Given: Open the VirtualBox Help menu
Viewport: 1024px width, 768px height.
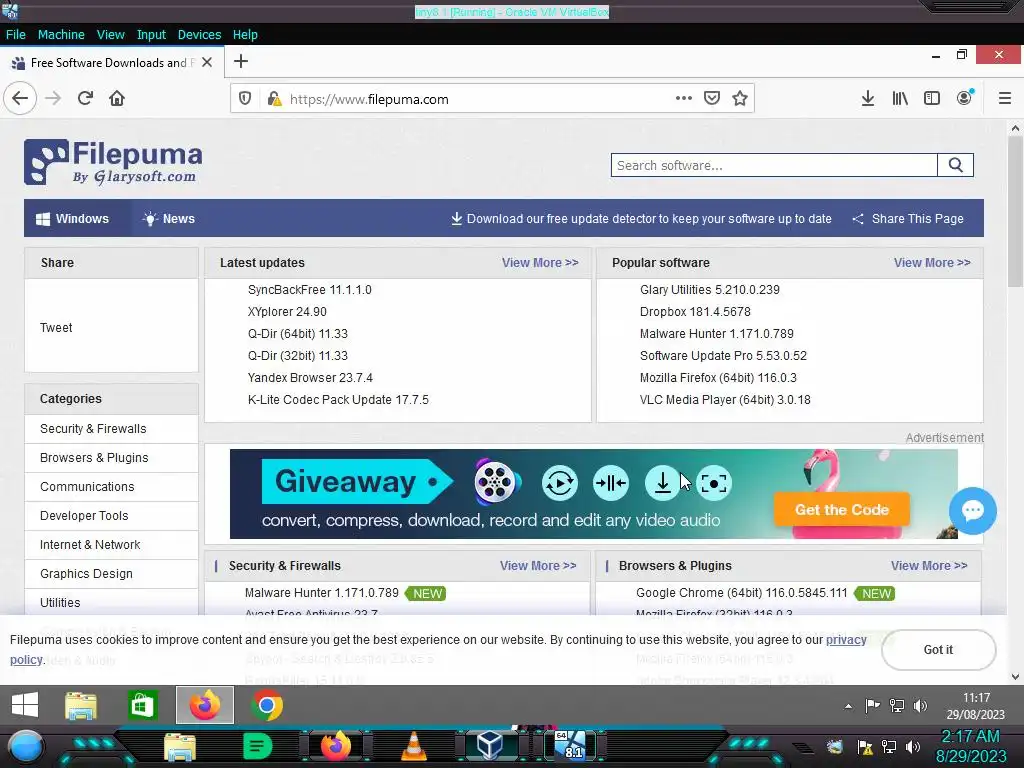Looking at the screenshot, I should pyautogui.click(x=245, y=35).
